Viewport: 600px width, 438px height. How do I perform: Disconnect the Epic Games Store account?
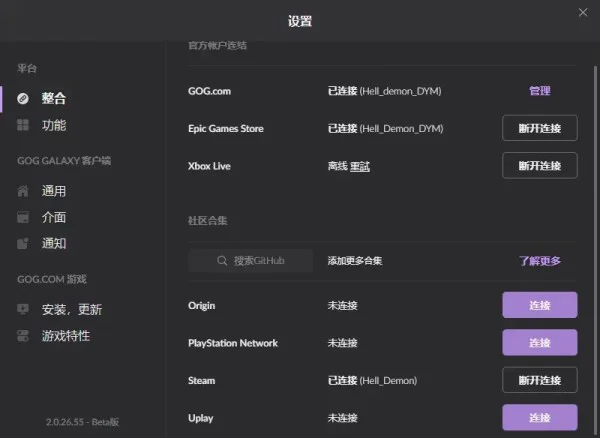tap(540, 128)
